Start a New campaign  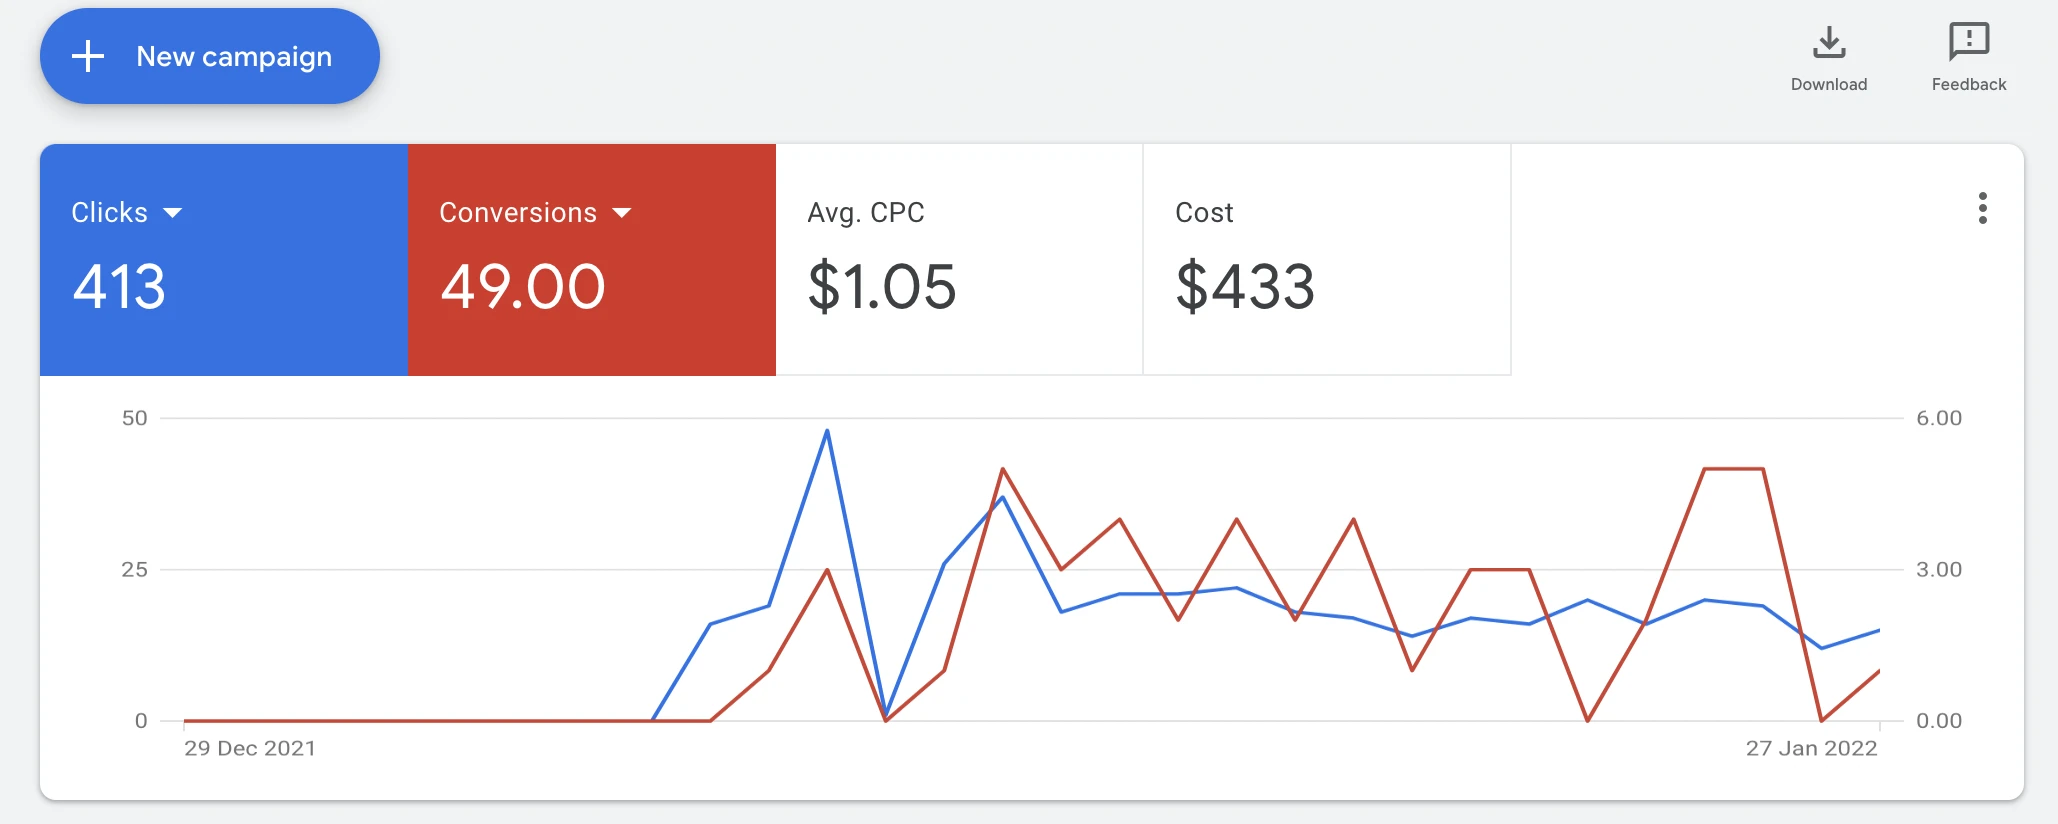[x=210, y=56]
